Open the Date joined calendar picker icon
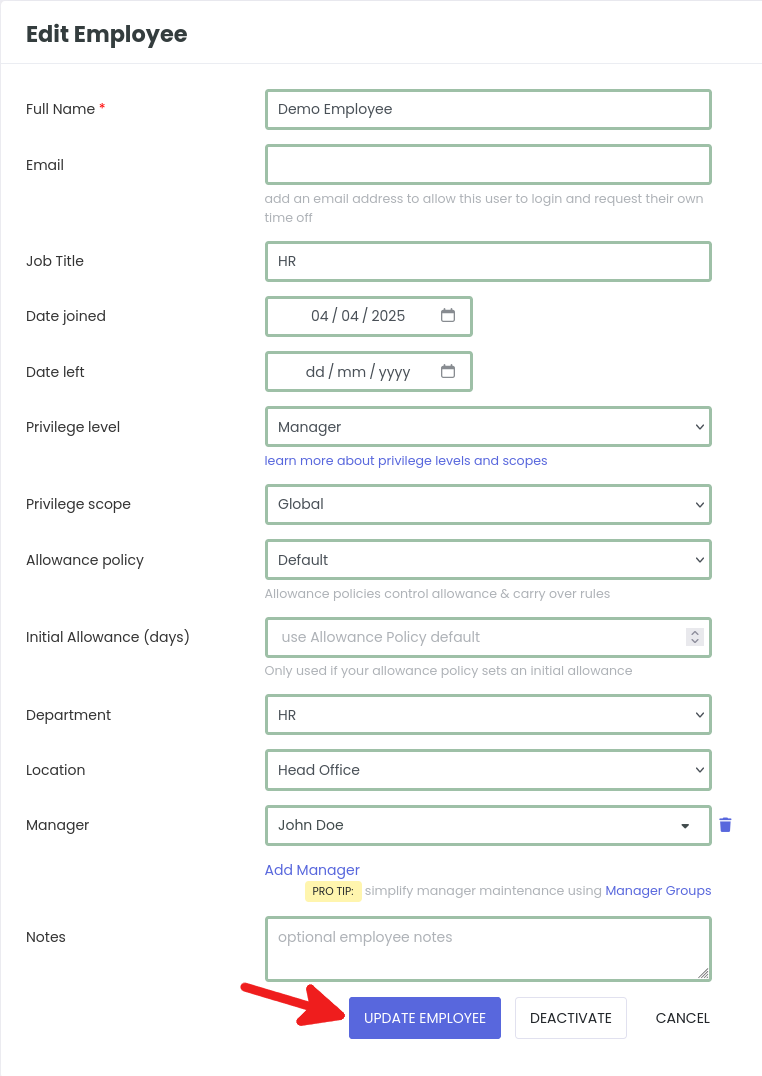The height and width of the screenshot is (1076, 762). pyautogui.click(x=448, y=316)
